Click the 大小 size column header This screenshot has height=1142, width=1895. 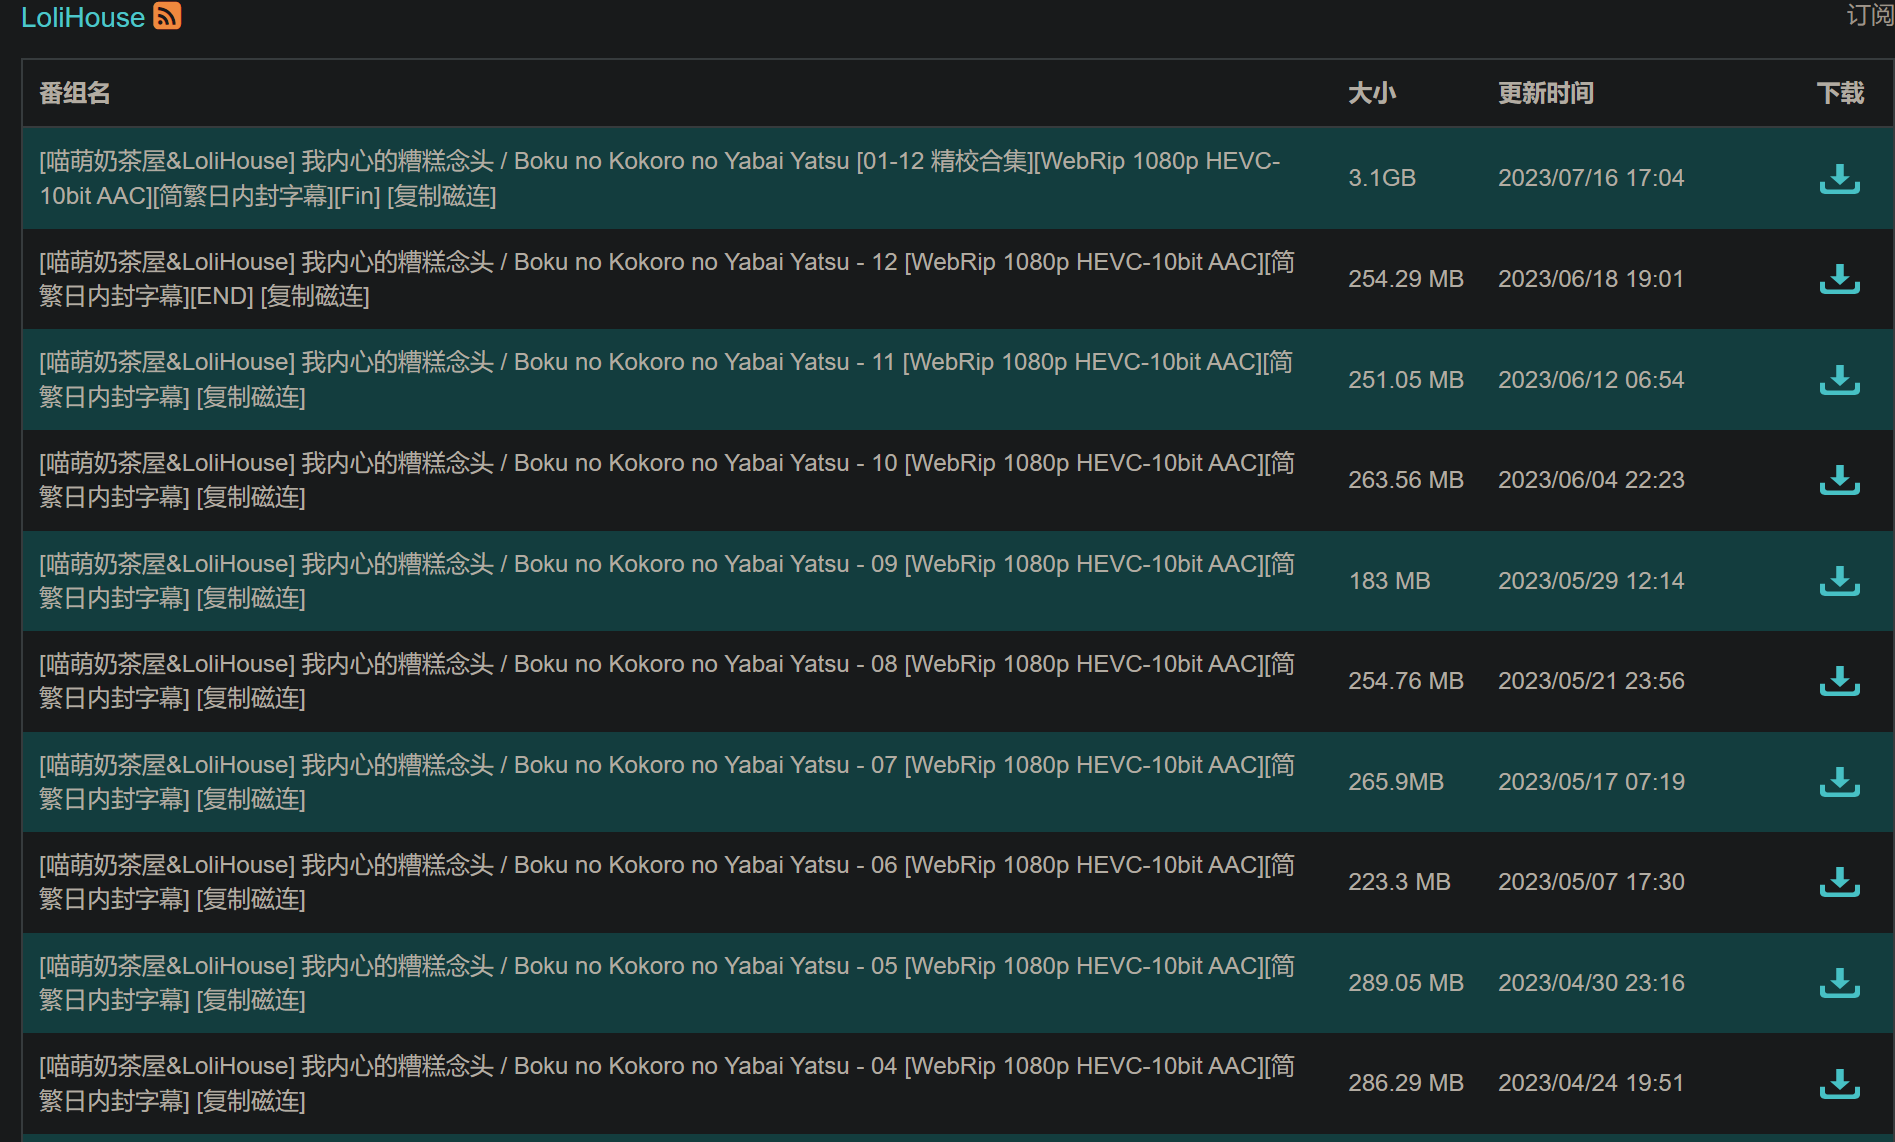[1371, 93]
